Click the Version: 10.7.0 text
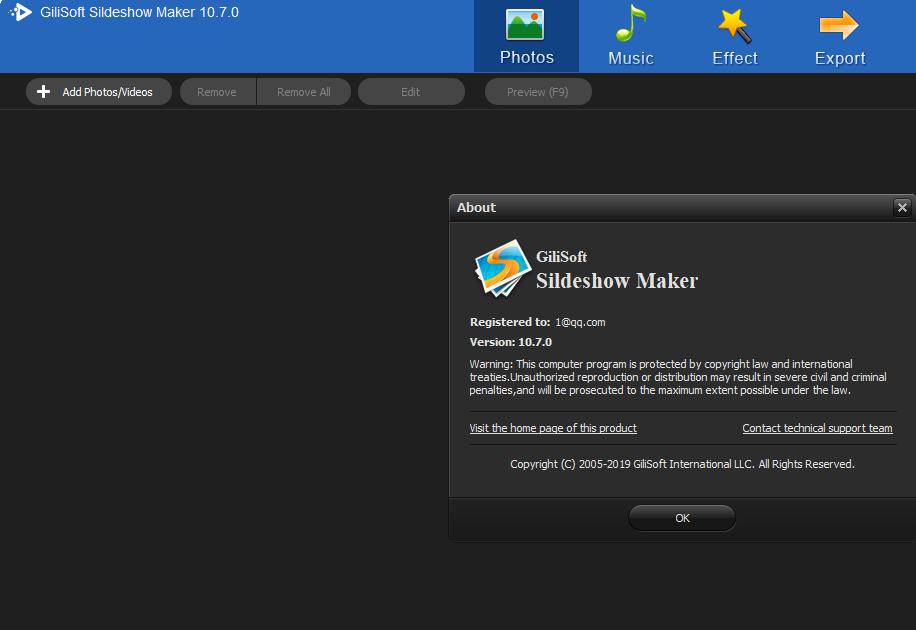This screenshot has height=630, width=916. tap(511, 342)
